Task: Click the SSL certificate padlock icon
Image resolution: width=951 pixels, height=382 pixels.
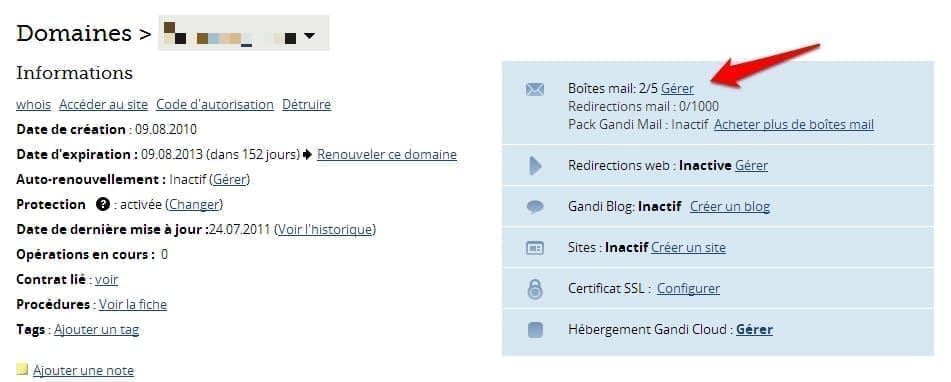Action: point(535,289)
